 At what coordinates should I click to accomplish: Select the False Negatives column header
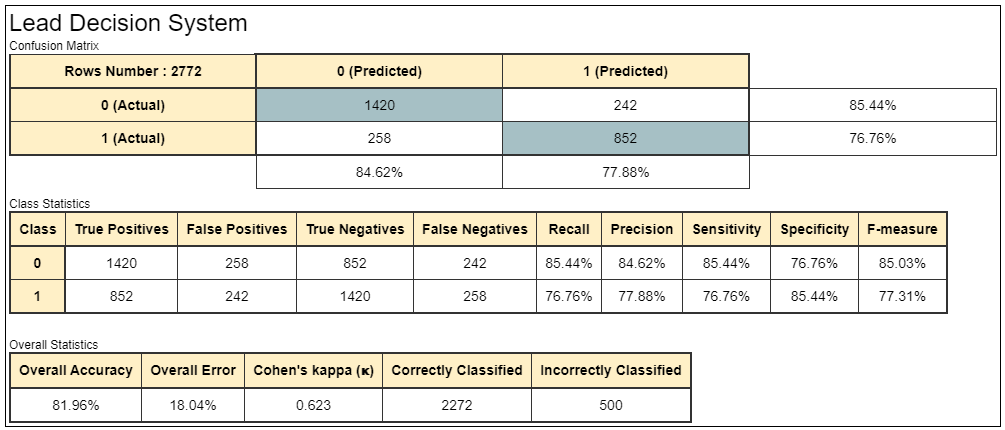pos(474,229)
